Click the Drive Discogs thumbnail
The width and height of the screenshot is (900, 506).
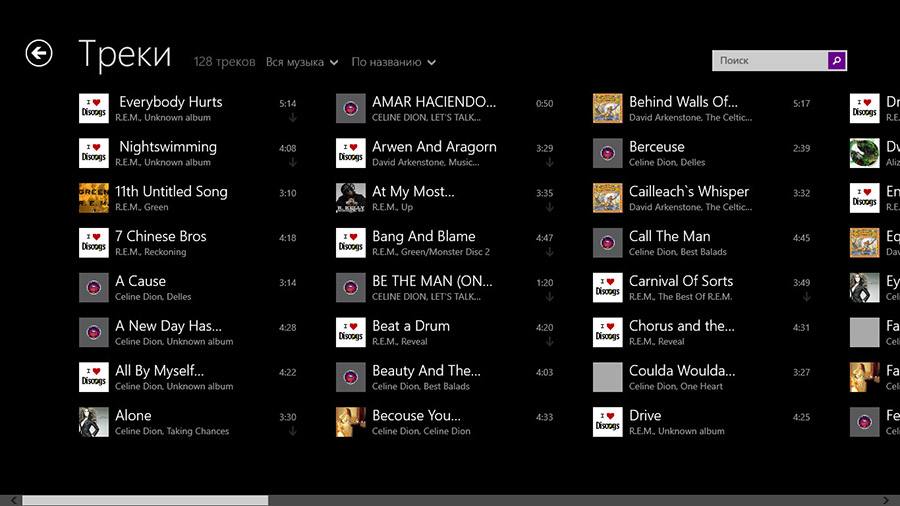[607, 422]
